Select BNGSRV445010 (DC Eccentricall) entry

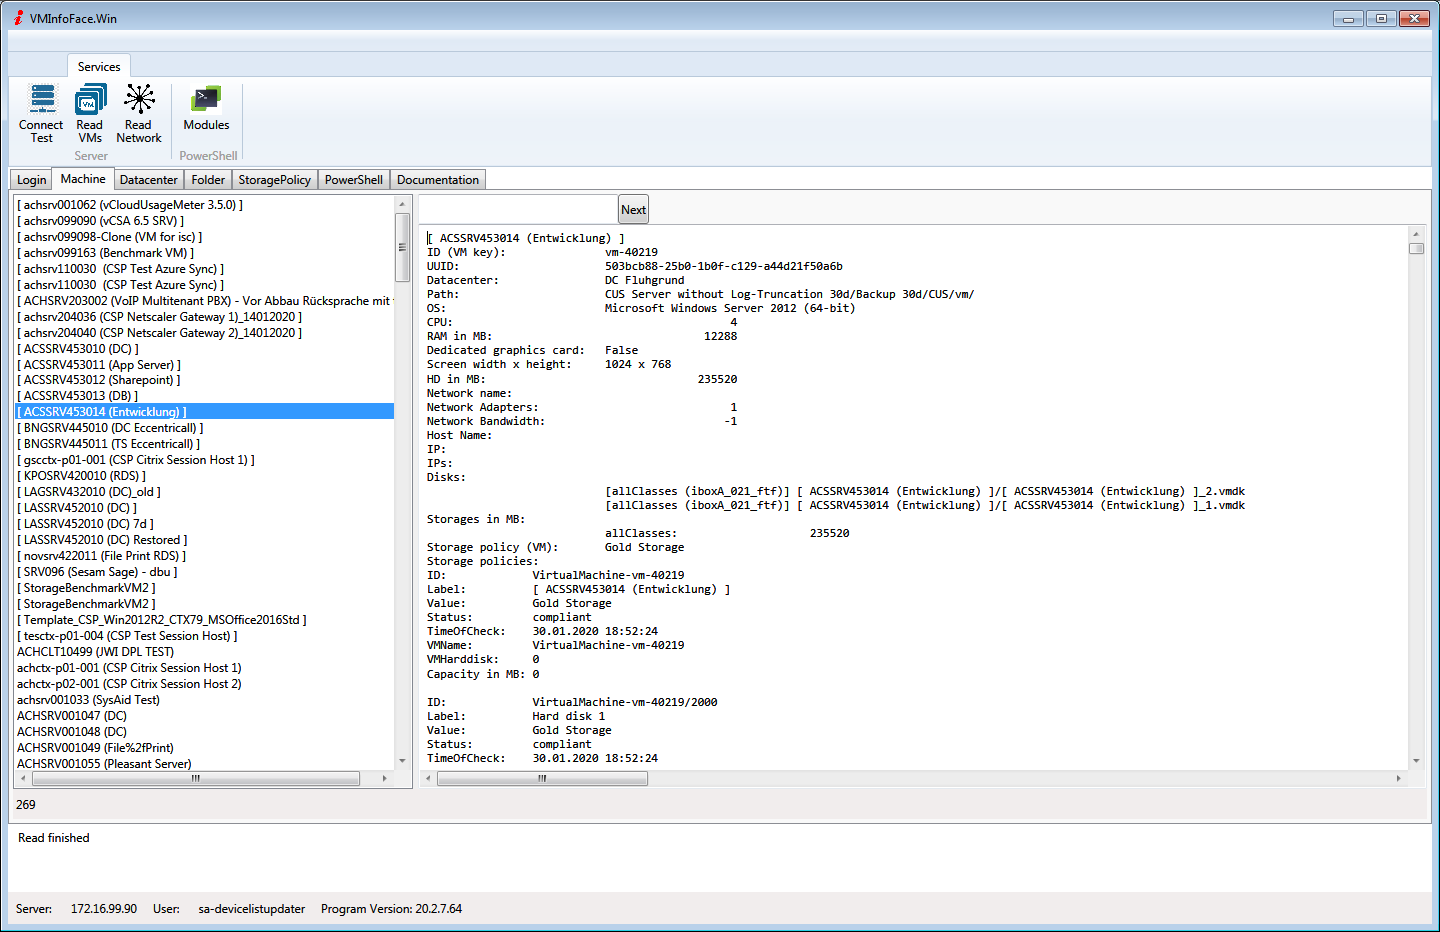[110, 428]
